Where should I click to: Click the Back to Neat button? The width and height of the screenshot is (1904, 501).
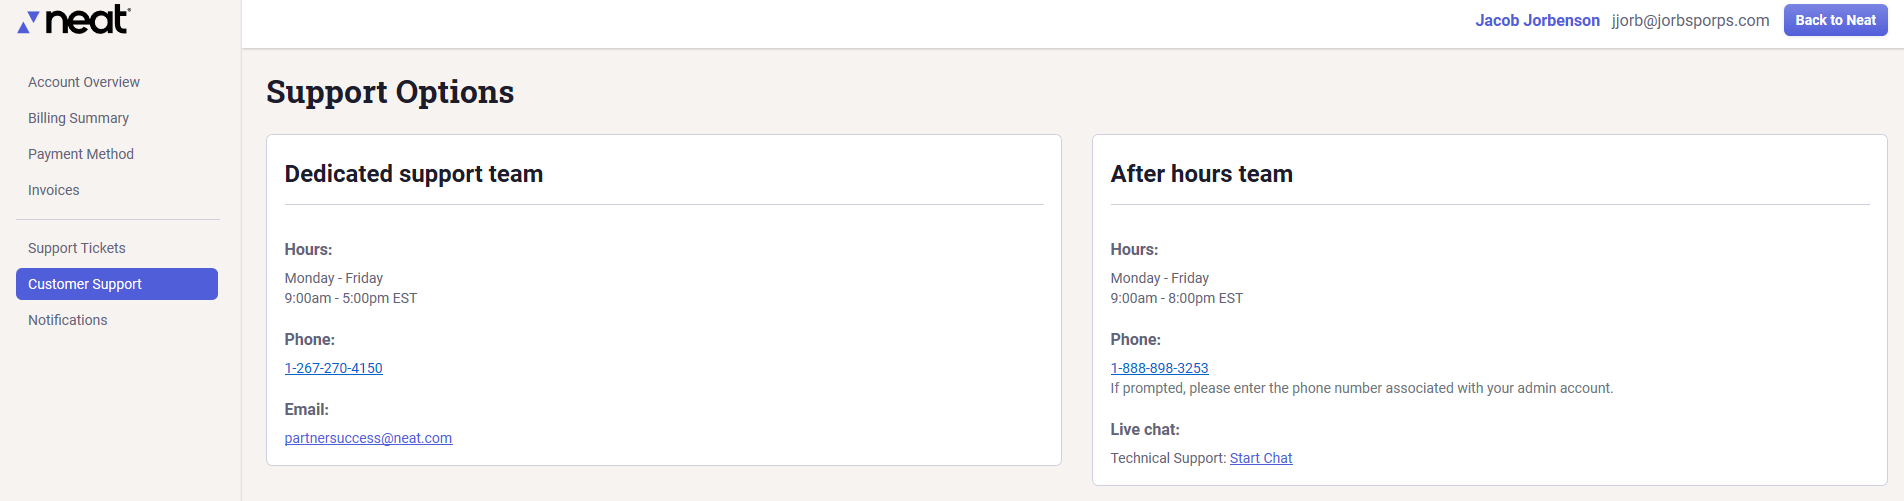(x=1835, y=20)
